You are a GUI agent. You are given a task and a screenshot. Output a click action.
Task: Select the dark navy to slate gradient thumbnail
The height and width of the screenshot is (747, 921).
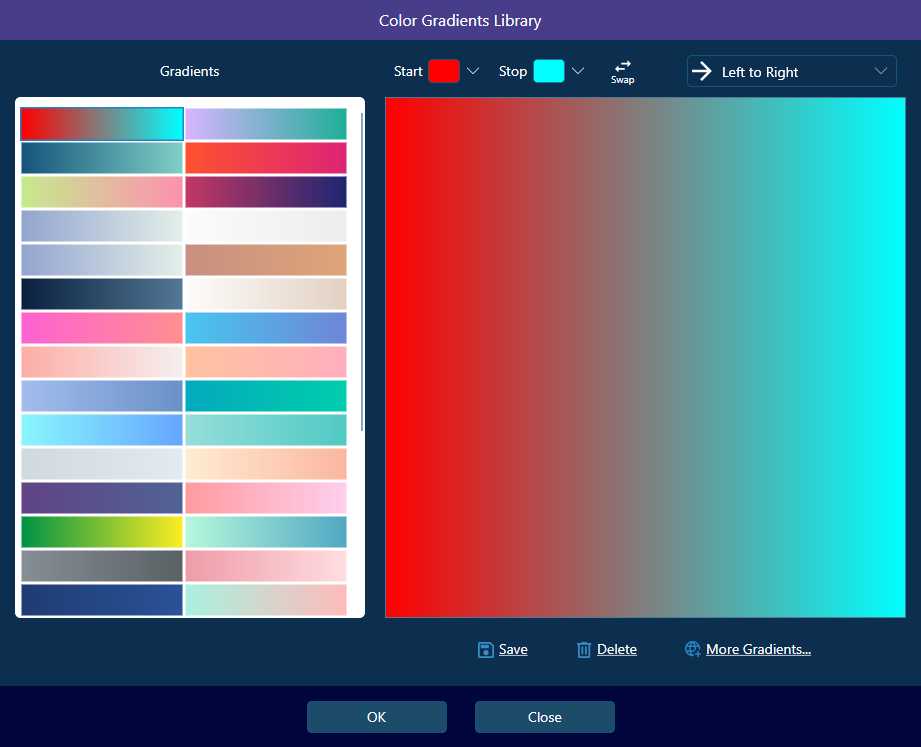102,294
